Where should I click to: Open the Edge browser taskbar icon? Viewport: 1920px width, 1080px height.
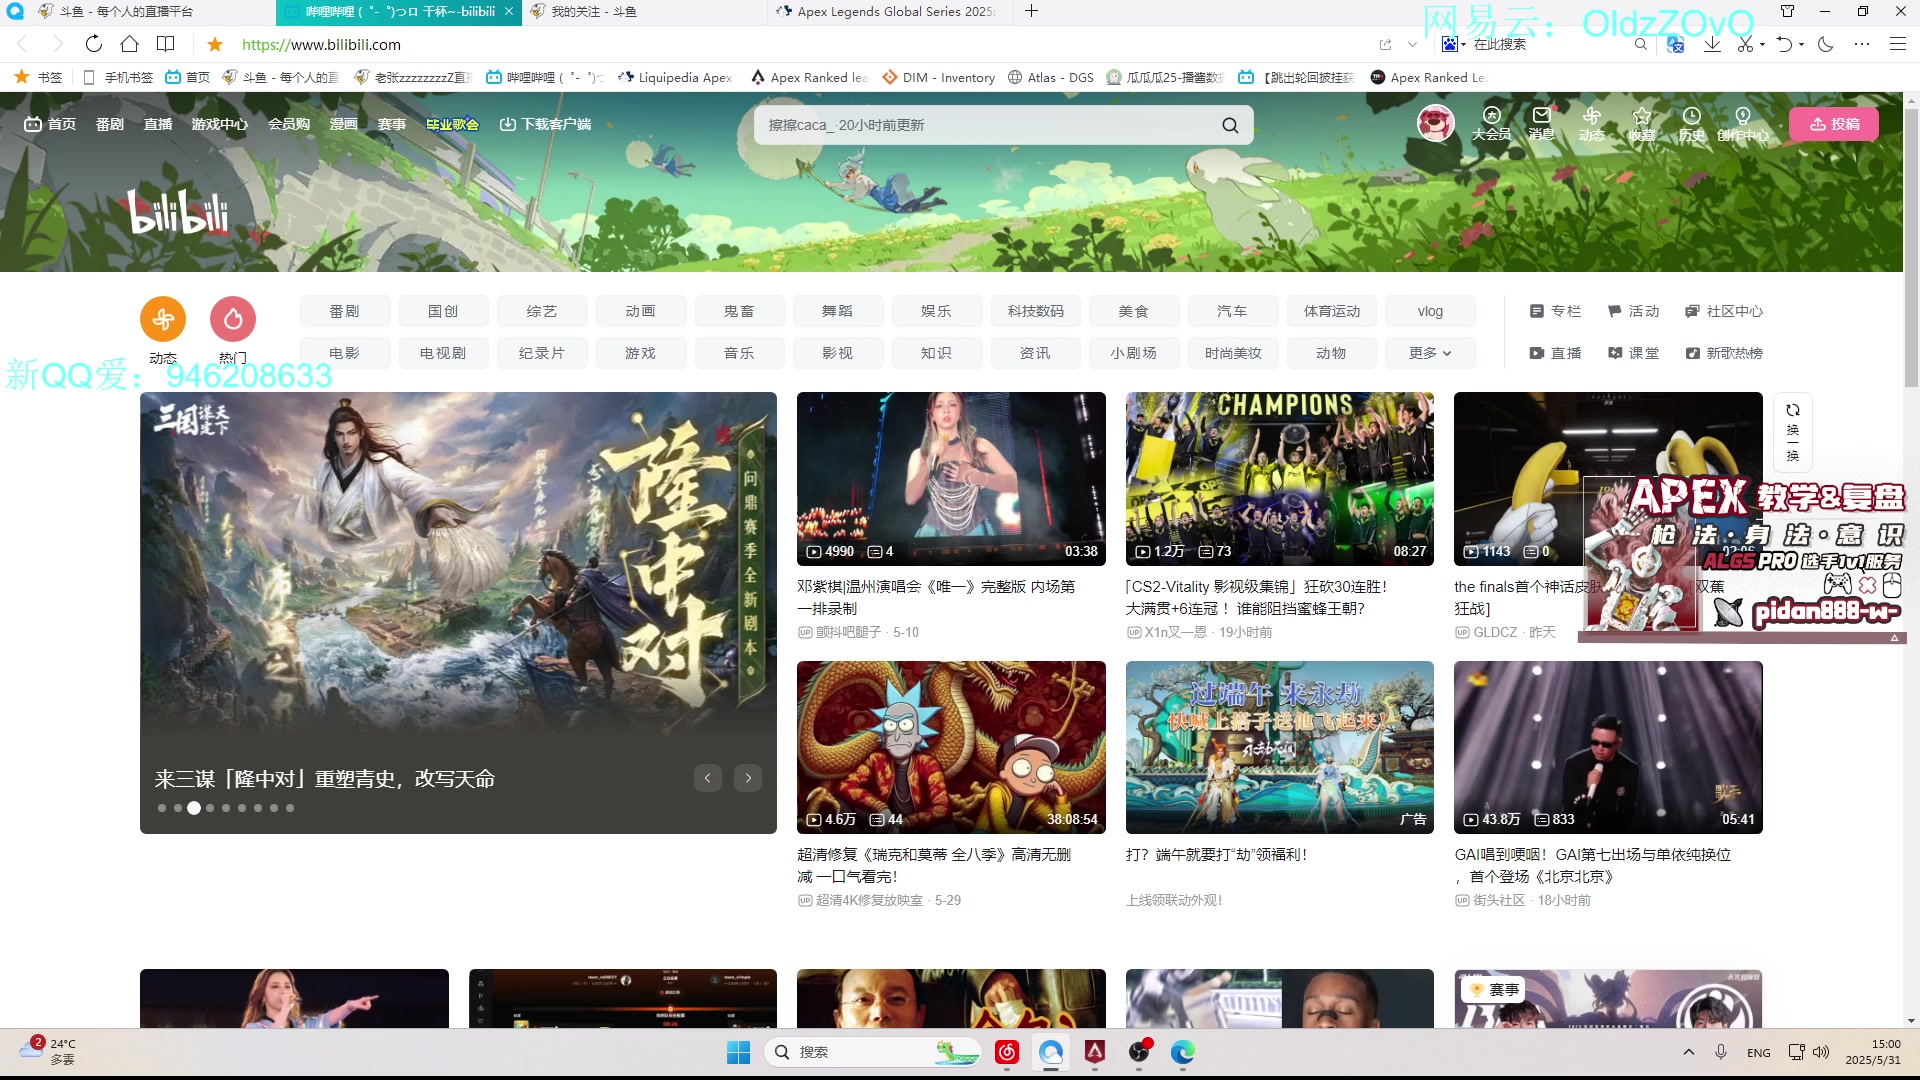tap(1183, 1052)
